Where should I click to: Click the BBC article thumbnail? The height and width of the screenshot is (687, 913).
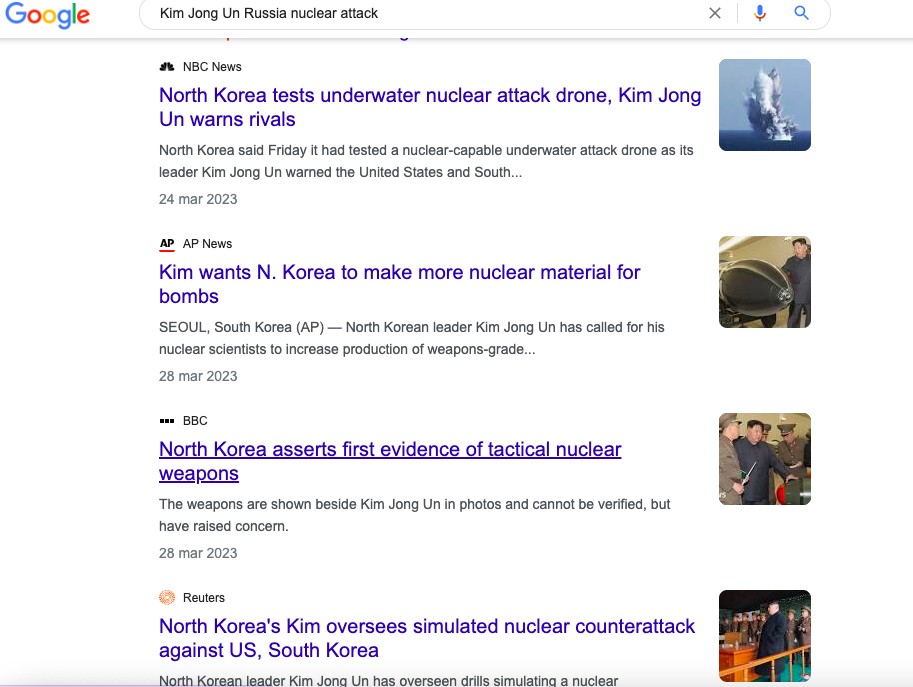click(765, 459)
